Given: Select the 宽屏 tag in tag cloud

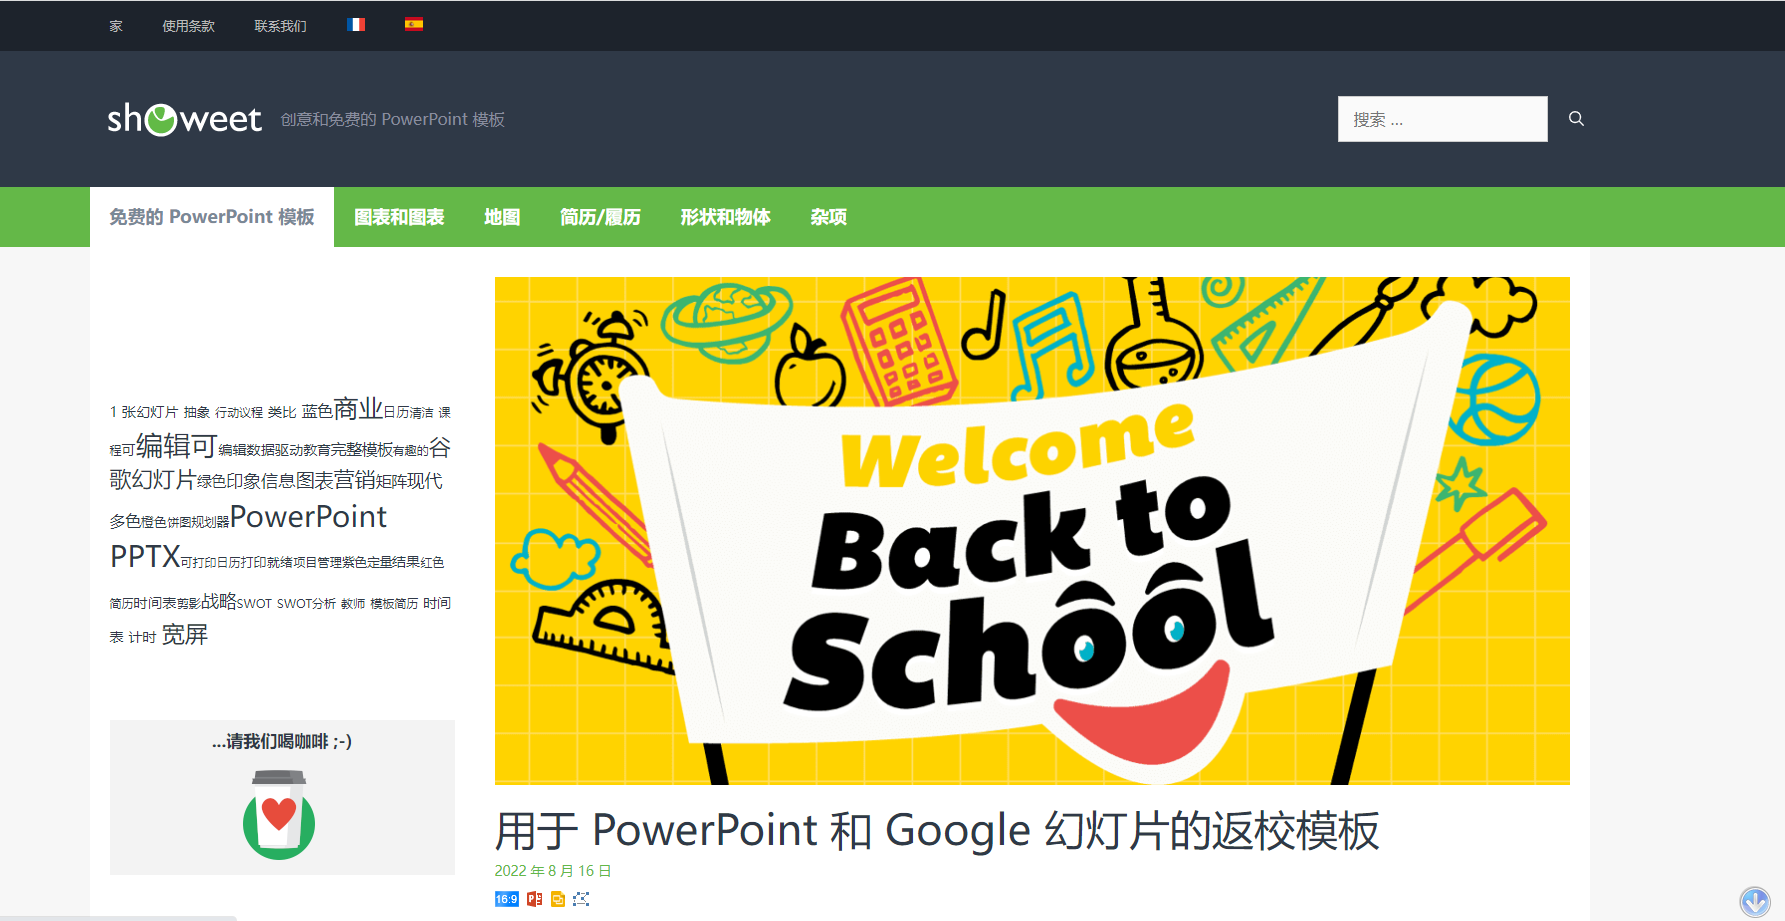Looking at the screenshot, I should click(x=185, y=635).
